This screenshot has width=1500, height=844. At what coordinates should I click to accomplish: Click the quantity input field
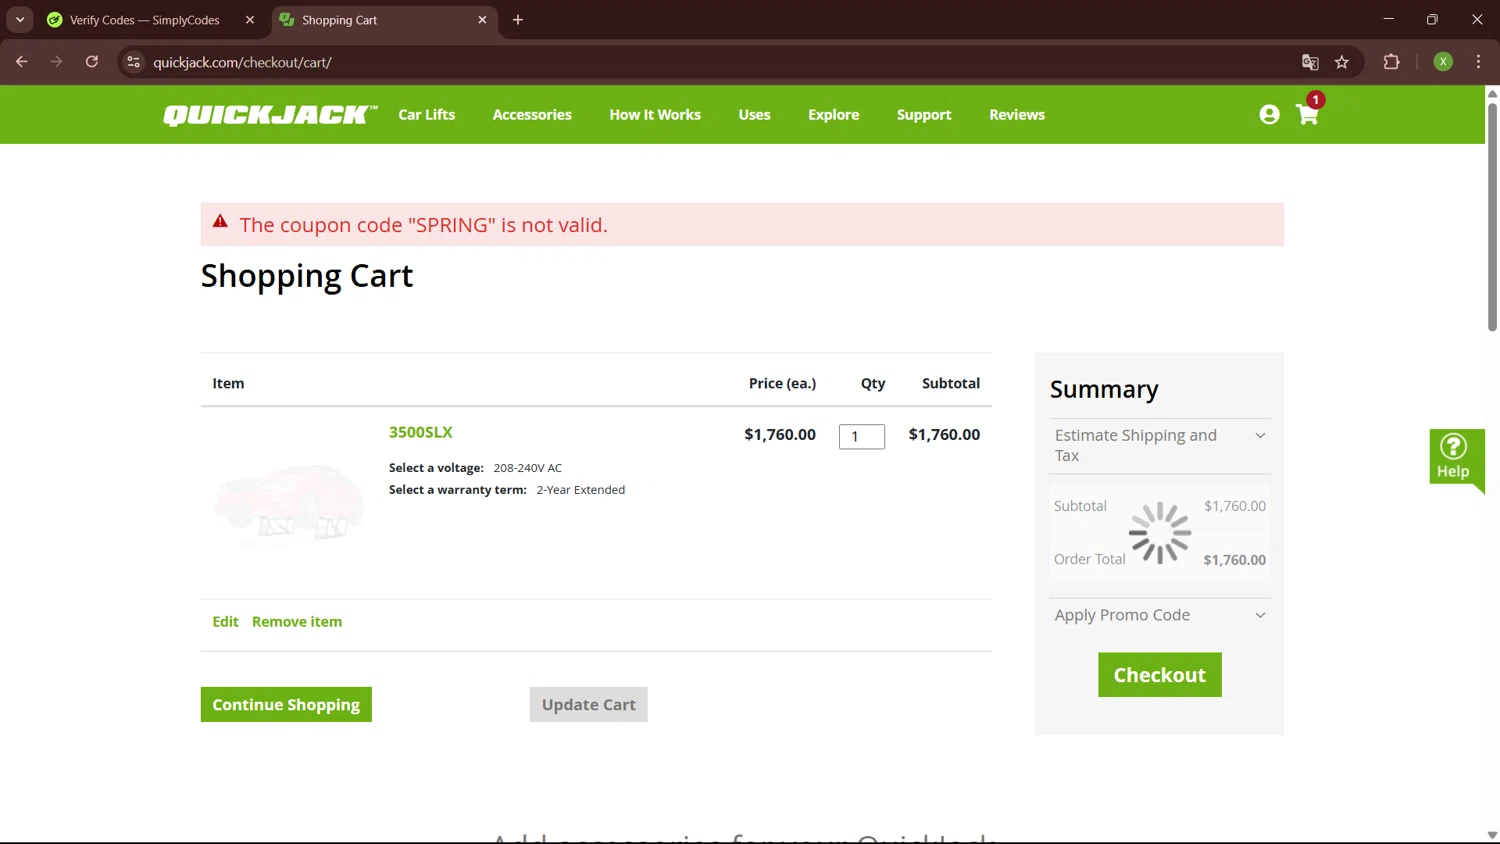[x=862, y=437]
